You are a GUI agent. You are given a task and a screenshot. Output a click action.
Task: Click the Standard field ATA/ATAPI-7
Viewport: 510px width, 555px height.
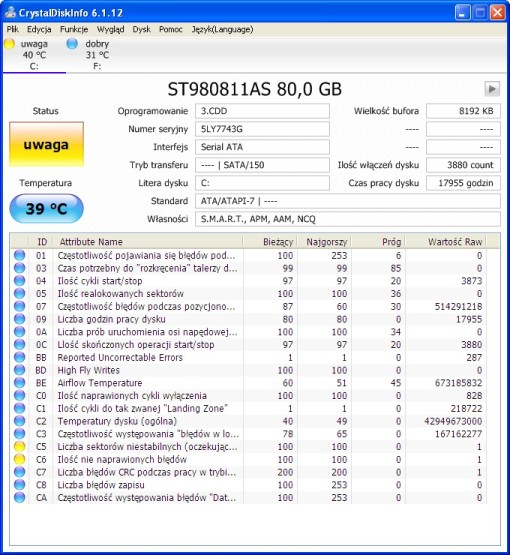pos(348,201)
